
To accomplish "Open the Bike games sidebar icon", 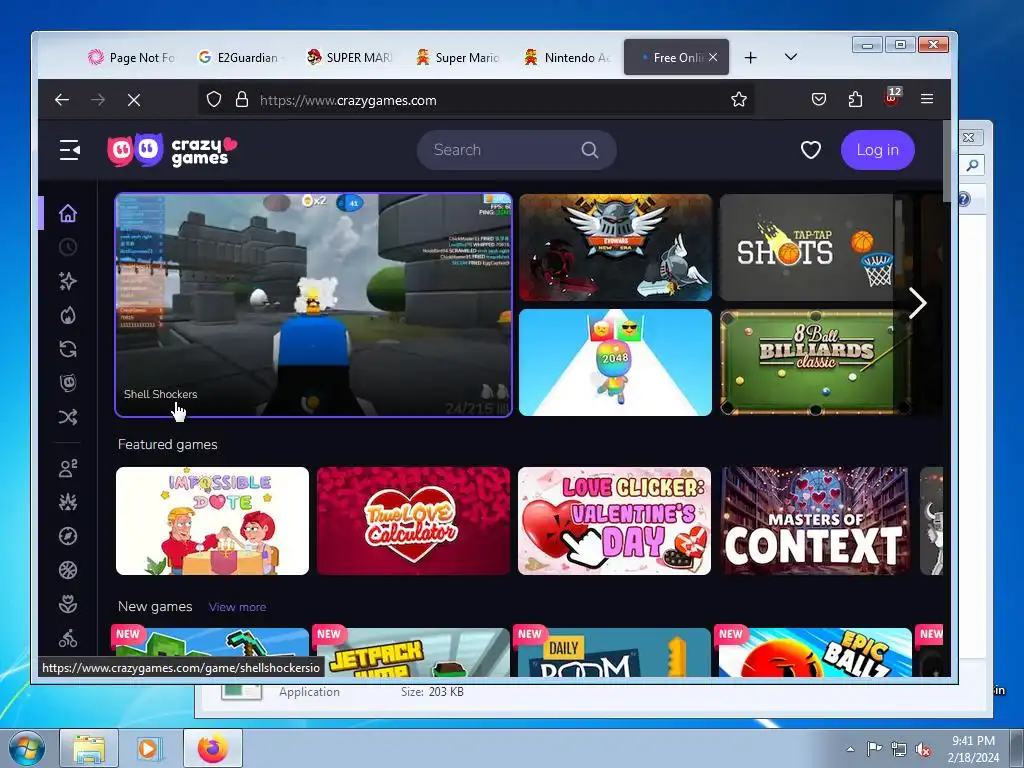I will [68, 638].
